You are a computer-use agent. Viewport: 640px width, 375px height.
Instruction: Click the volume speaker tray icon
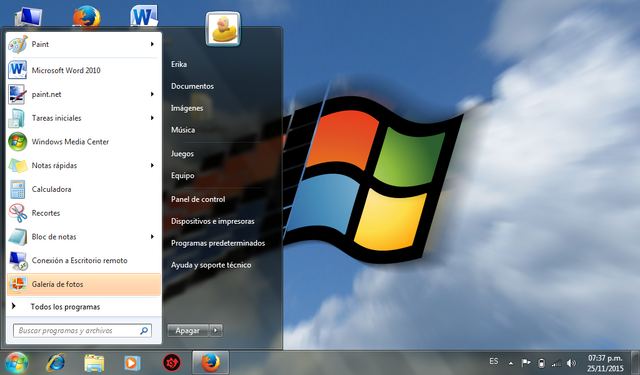(571, 362)
